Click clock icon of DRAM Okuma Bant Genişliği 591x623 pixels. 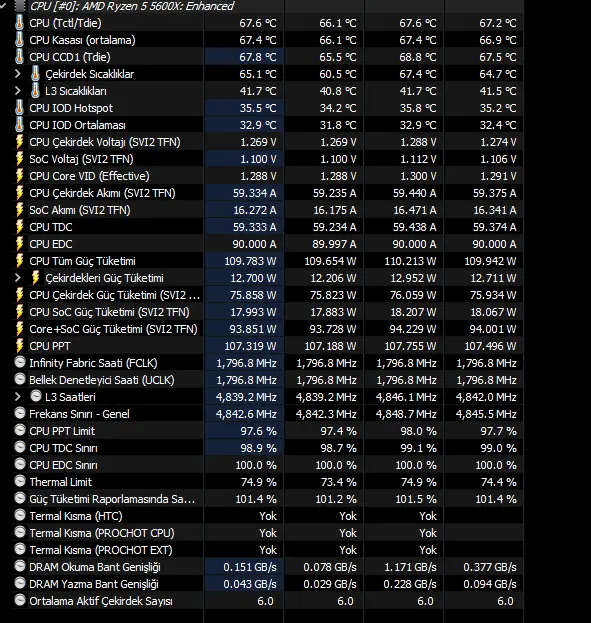19,566
